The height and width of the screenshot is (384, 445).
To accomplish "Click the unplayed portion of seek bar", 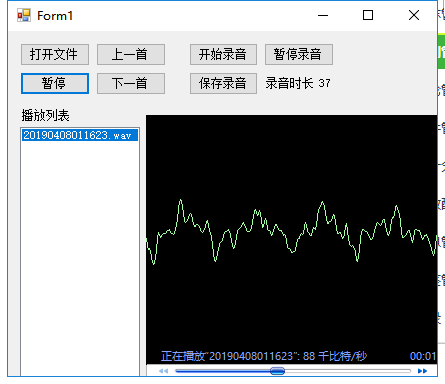I will click(347, 371).
